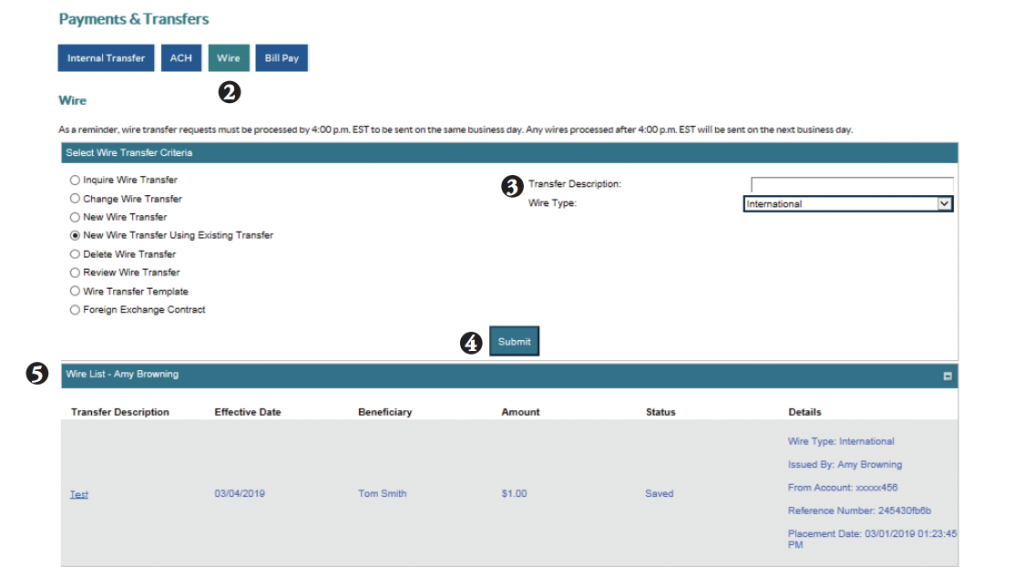Choose the Review Wire Transfer option

74,273
